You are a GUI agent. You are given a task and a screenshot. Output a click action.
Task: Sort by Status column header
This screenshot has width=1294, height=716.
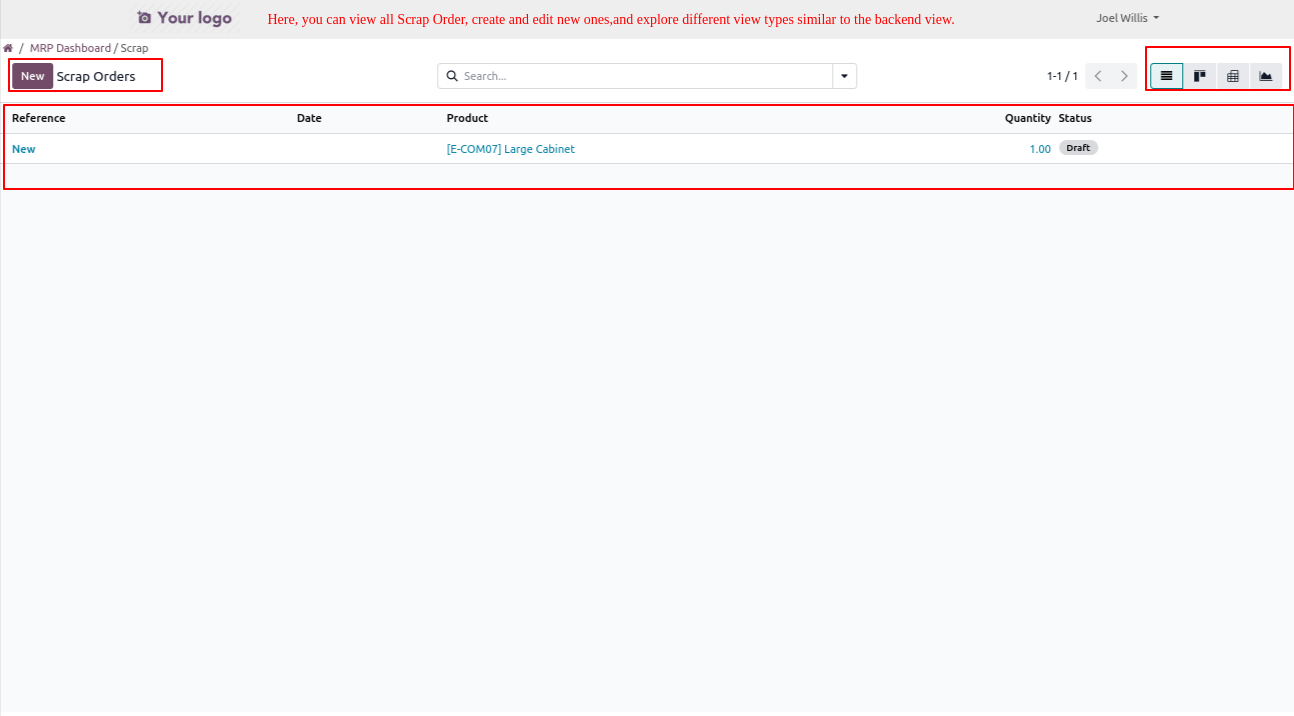(1075, 118)
